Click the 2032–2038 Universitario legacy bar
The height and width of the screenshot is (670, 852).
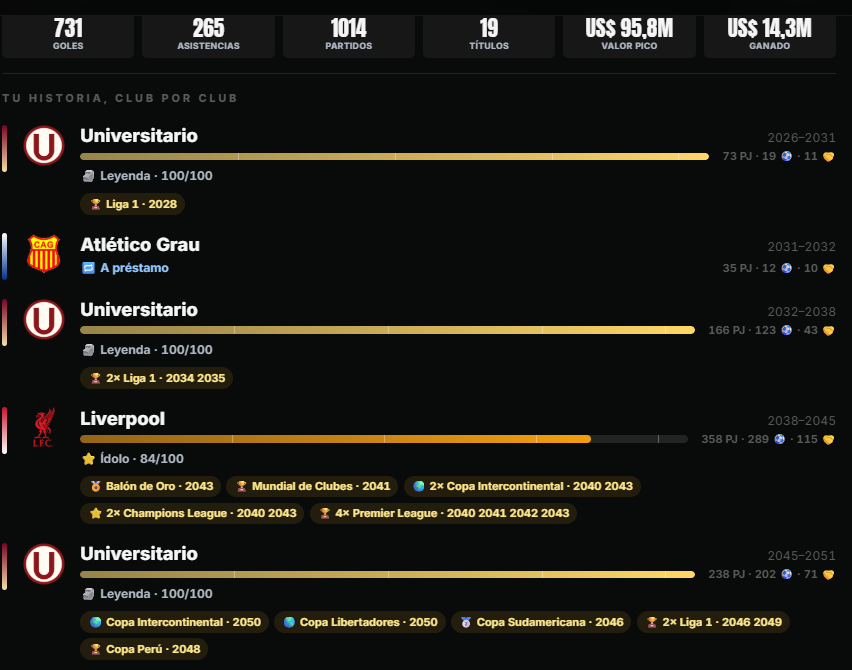point(387,330)
